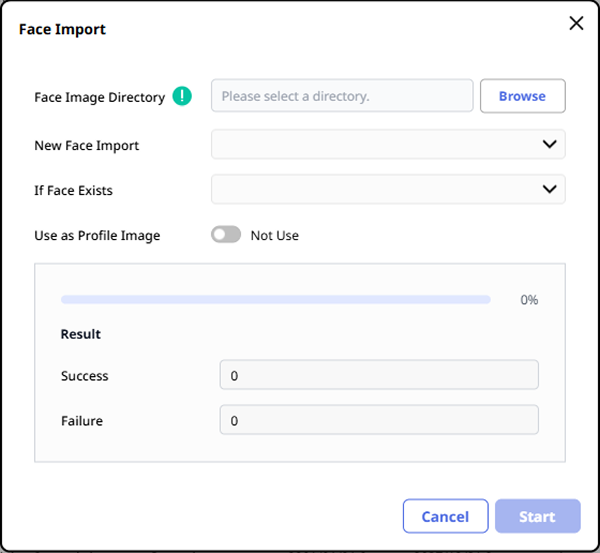Expand the If Face Exists combo box
Image resolution: width=600 pixels, height=553 pixels.
[387, 189]
